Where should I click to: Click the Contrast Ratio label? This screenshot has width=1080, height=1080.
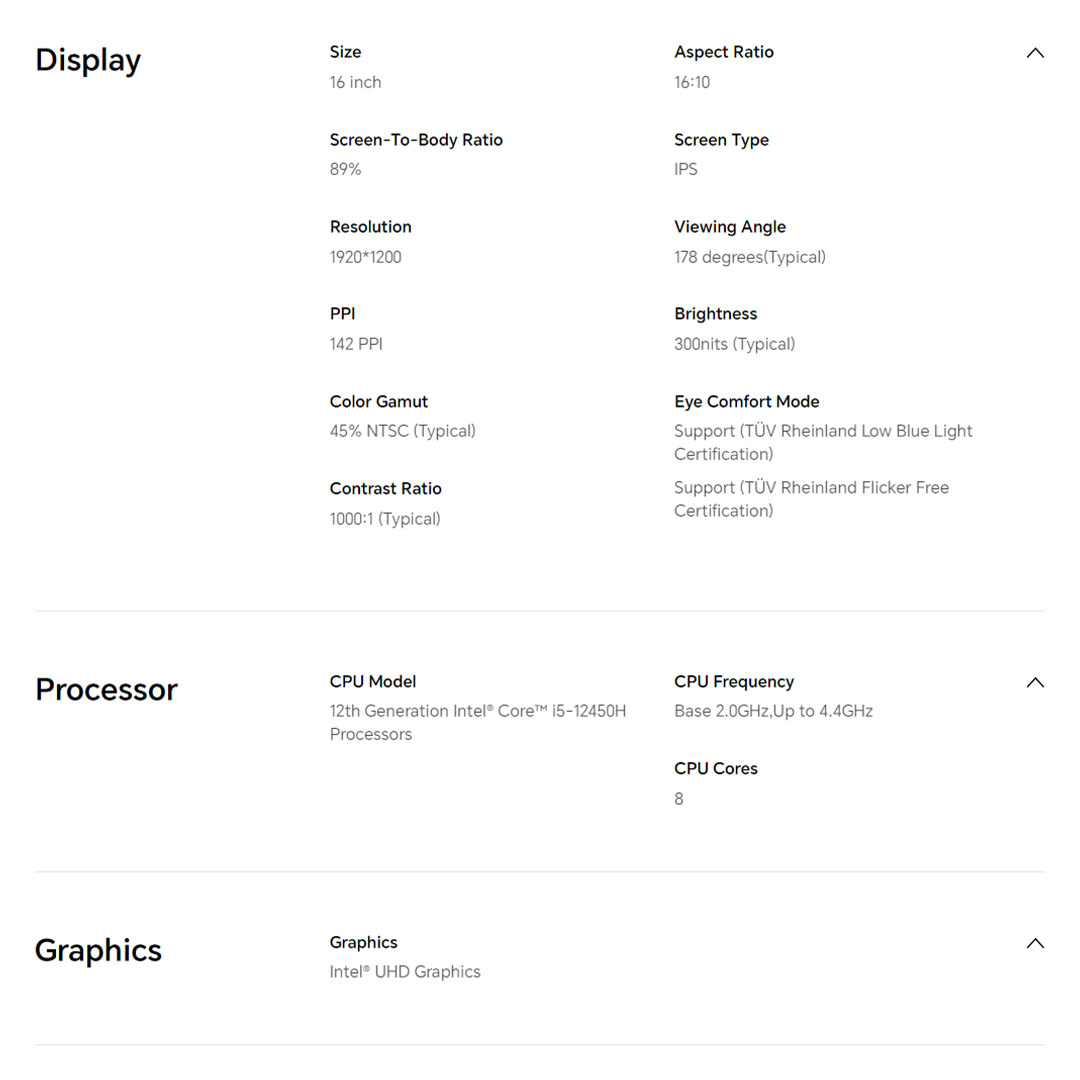click(x=386, y=489)
